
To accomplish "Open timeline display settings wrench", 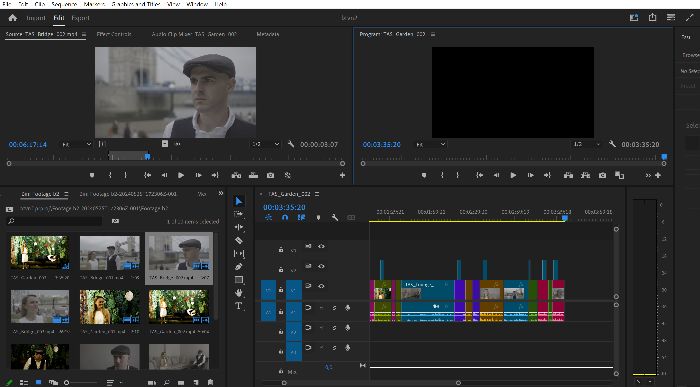I will point(335,217).
